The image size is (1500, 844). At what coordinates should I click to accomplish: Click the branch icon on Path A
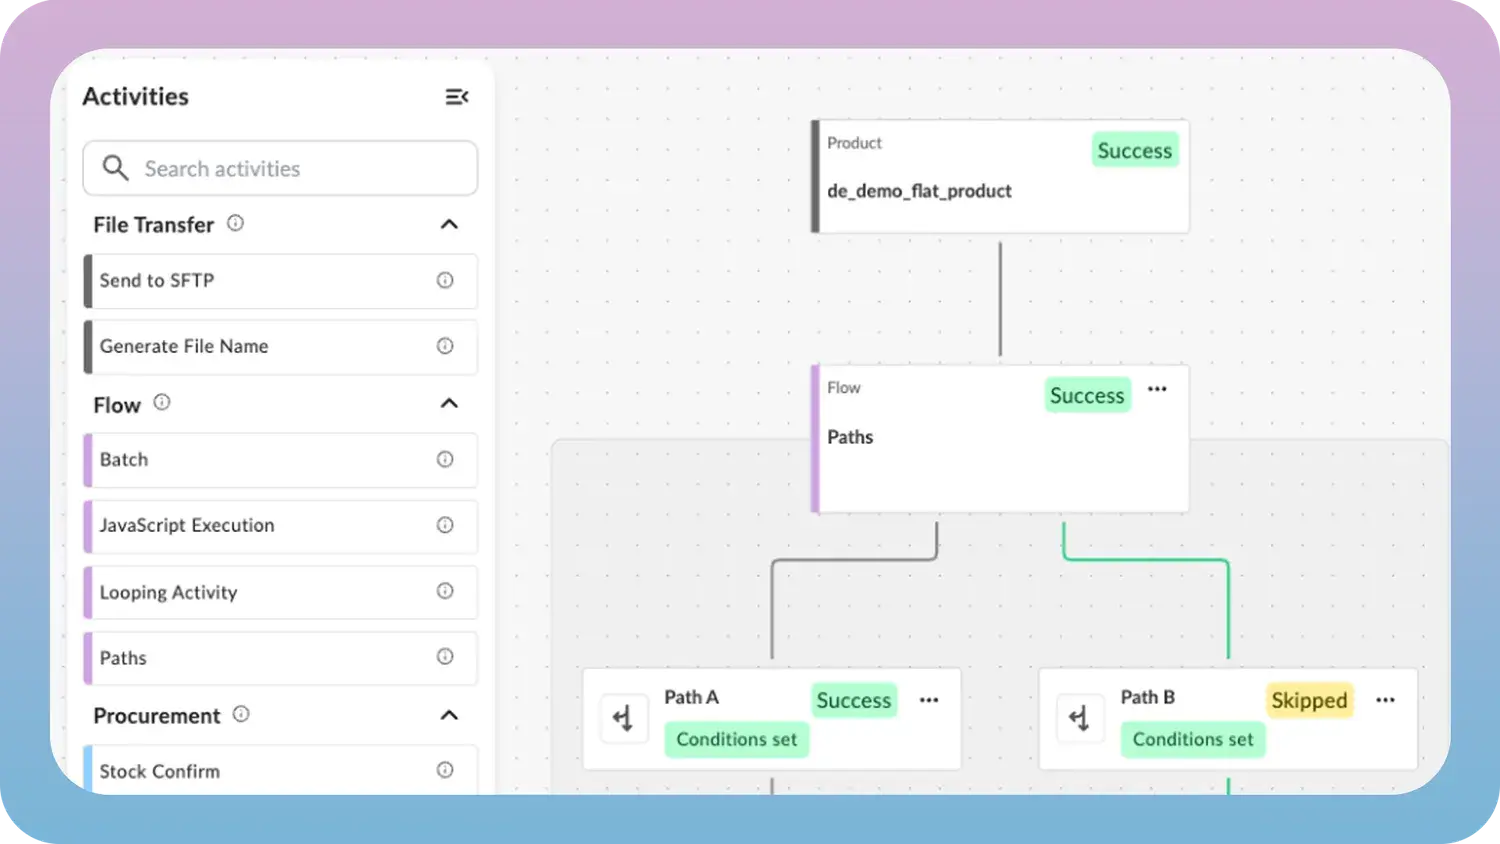[x=624, y=718]
